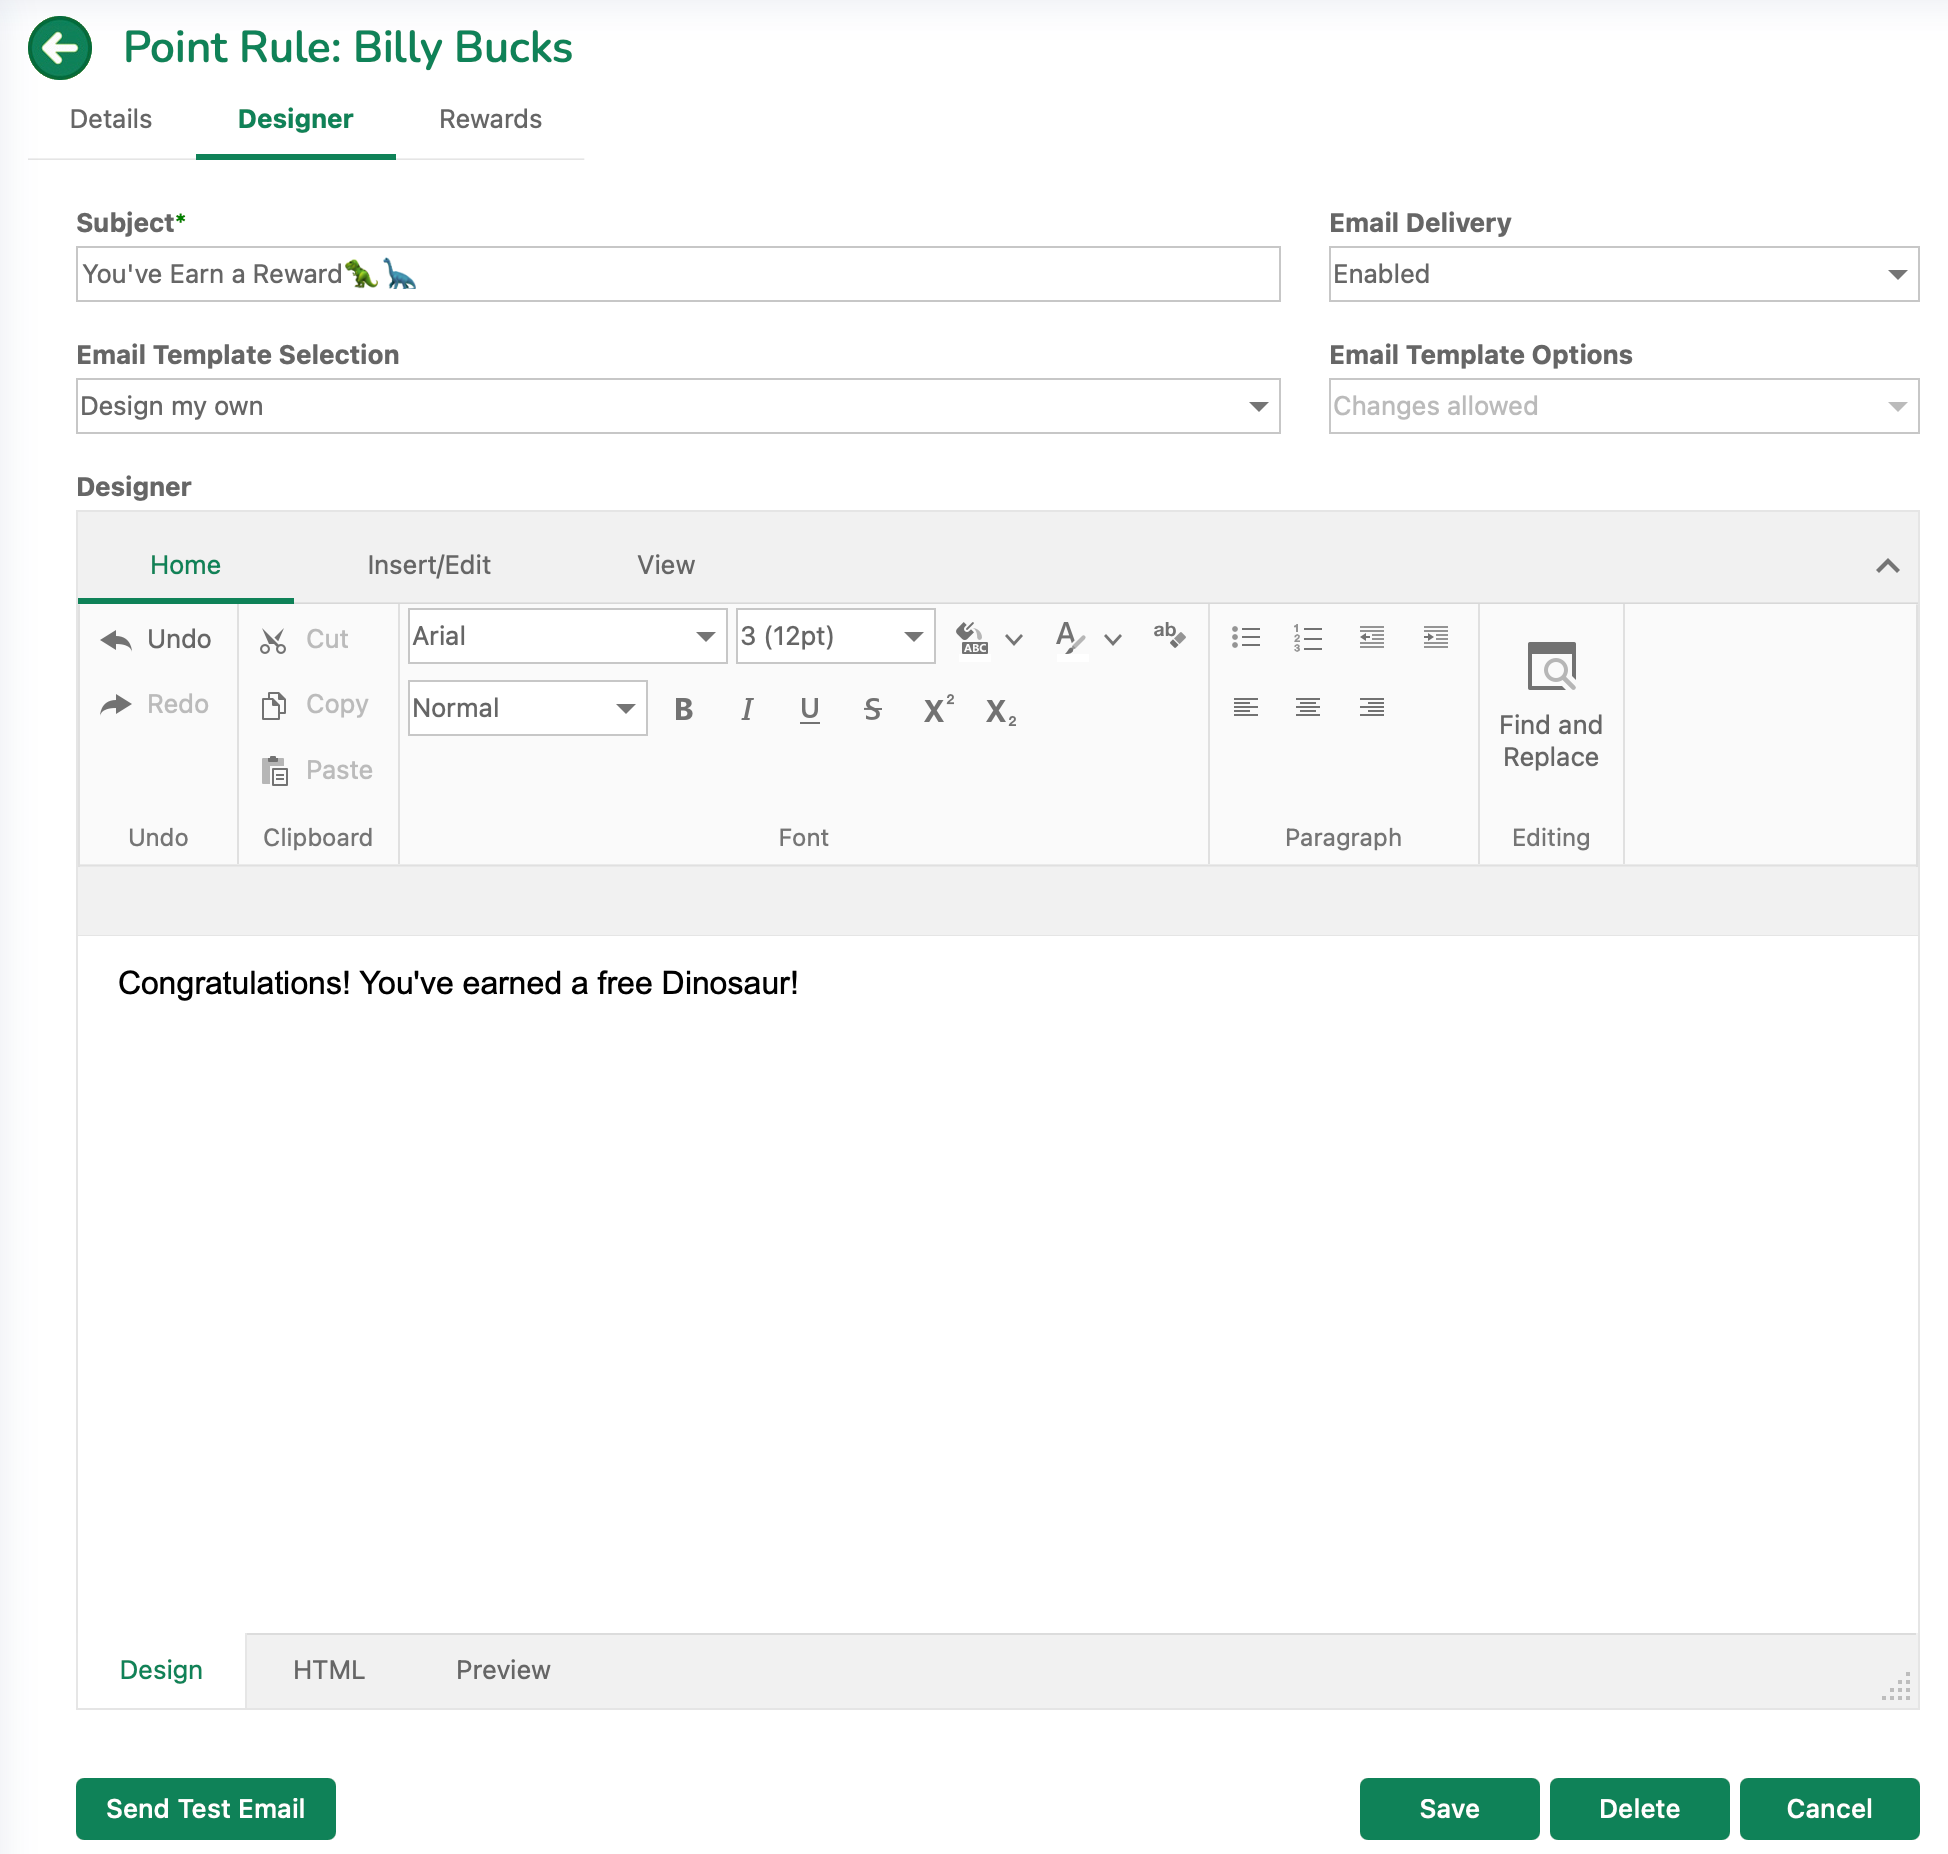Click in the email body editor text
The image size is (1948, 1854).
458,983
